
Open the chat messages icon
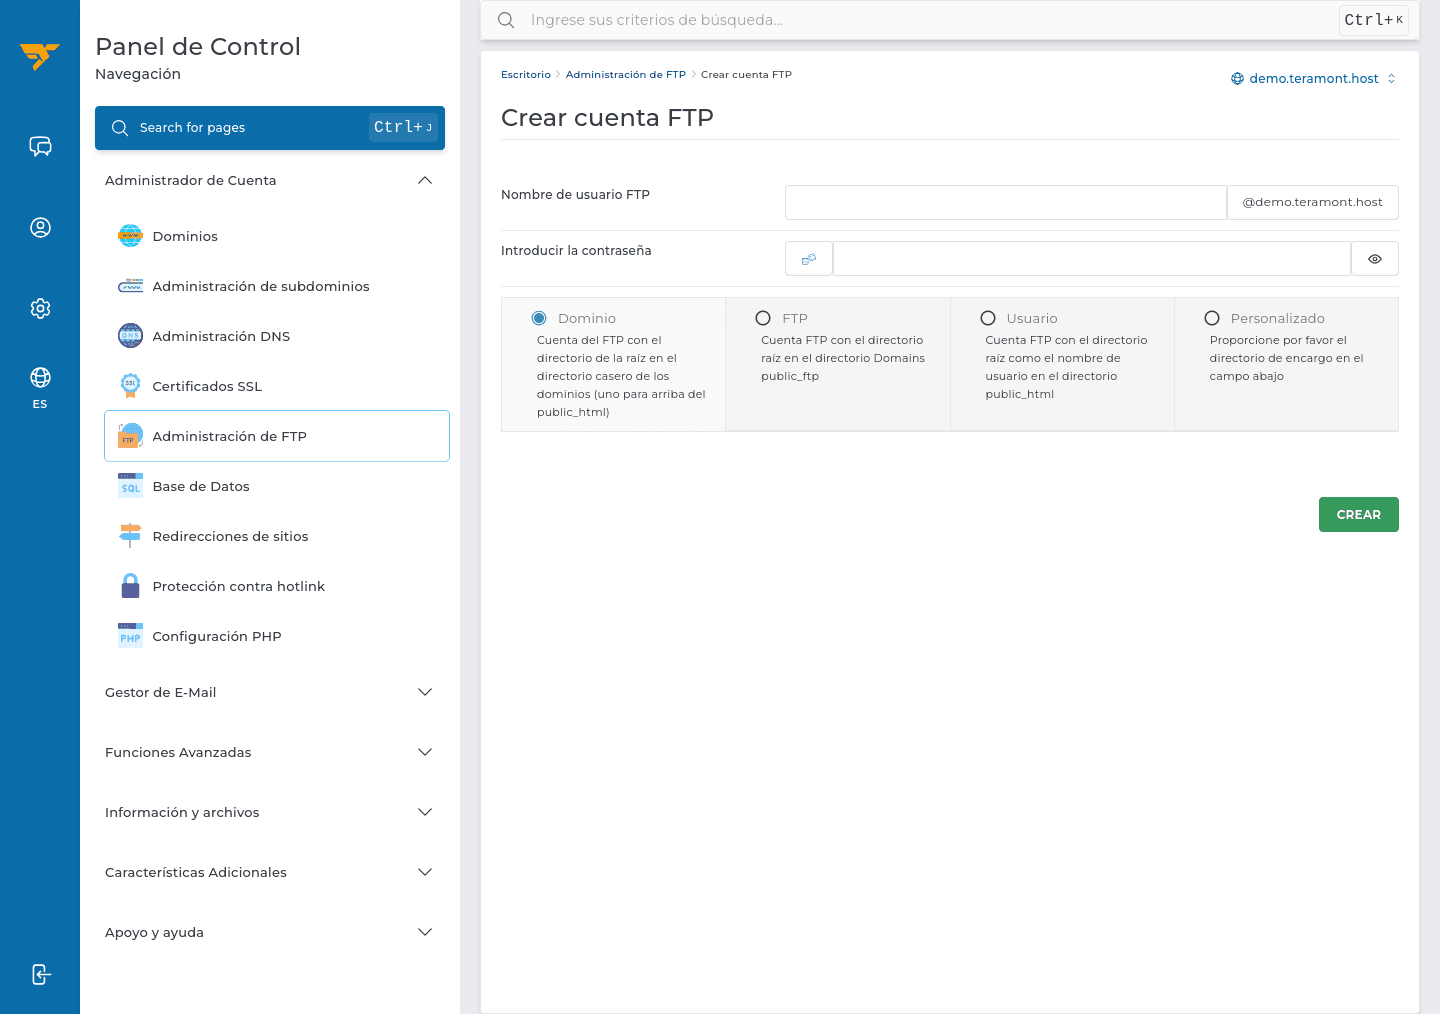click(x=40, y=147)
